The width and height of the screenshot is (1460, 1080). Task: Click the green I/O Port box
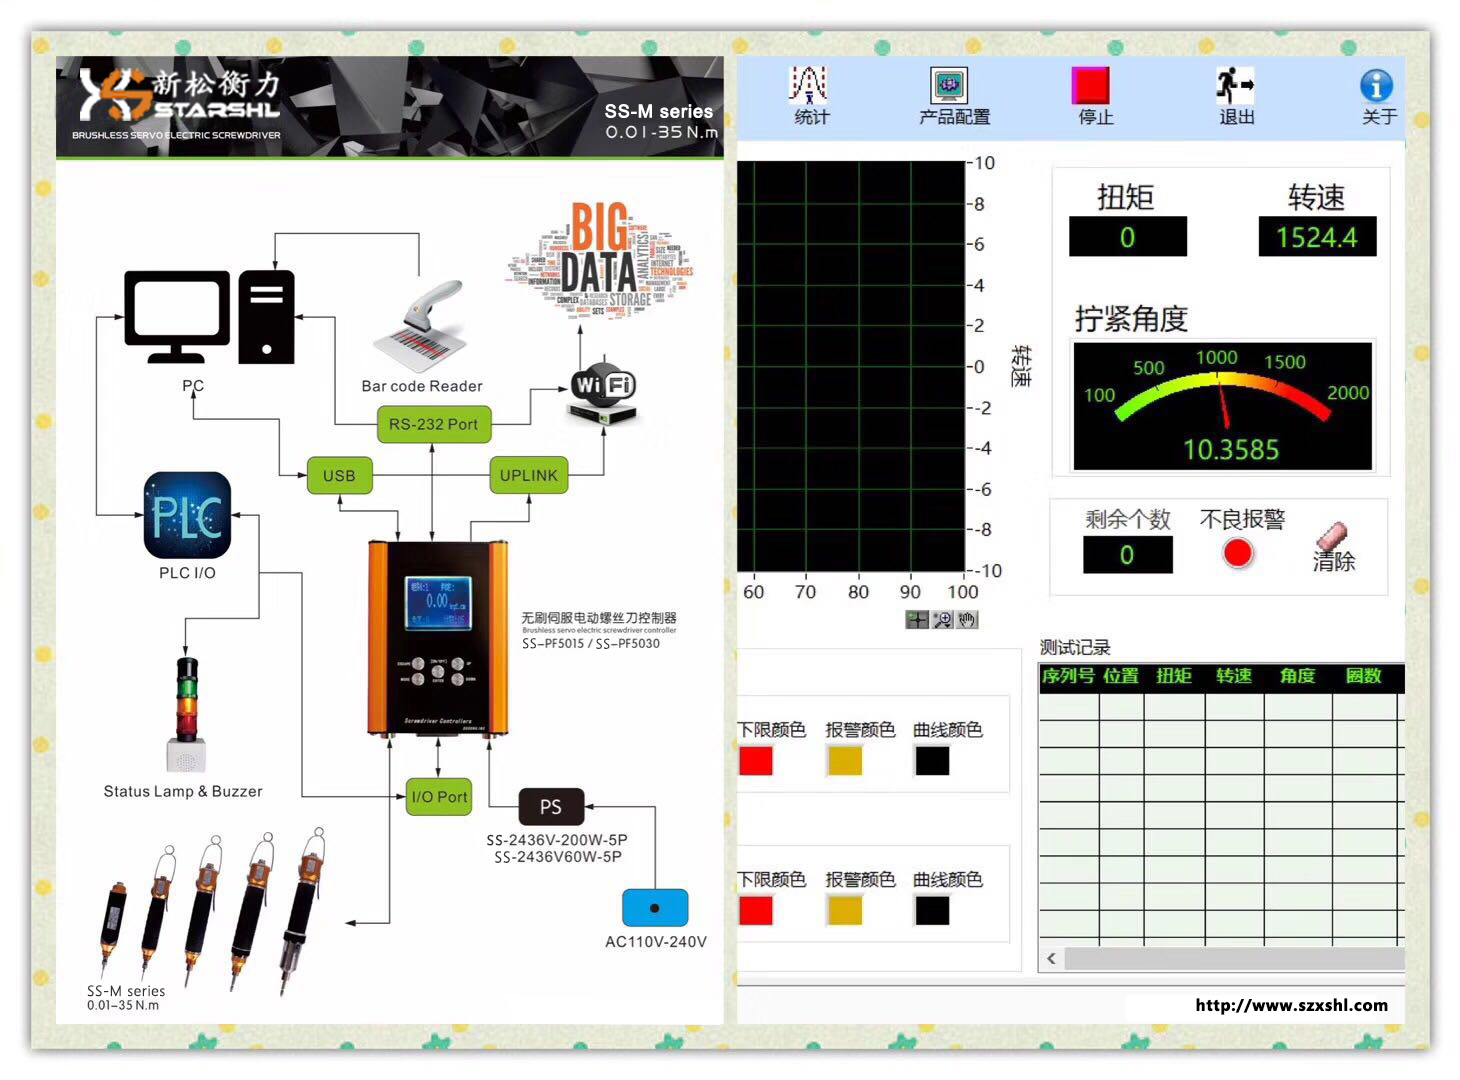tap(439, 796)
